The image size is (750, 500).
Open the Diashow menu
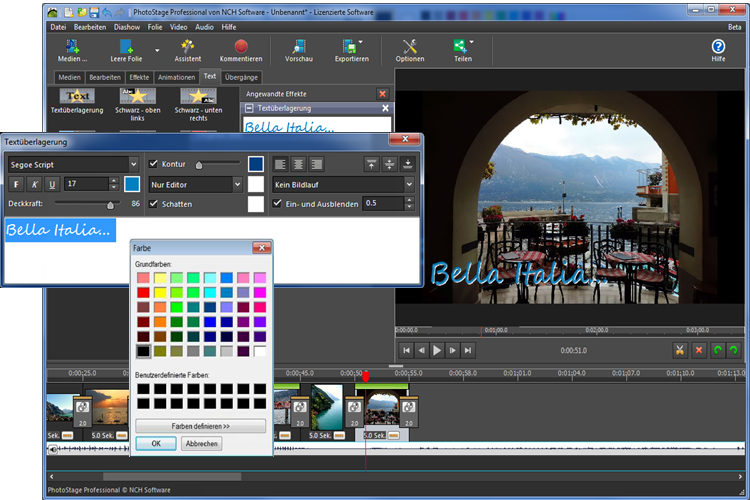(x=127, y=27)
